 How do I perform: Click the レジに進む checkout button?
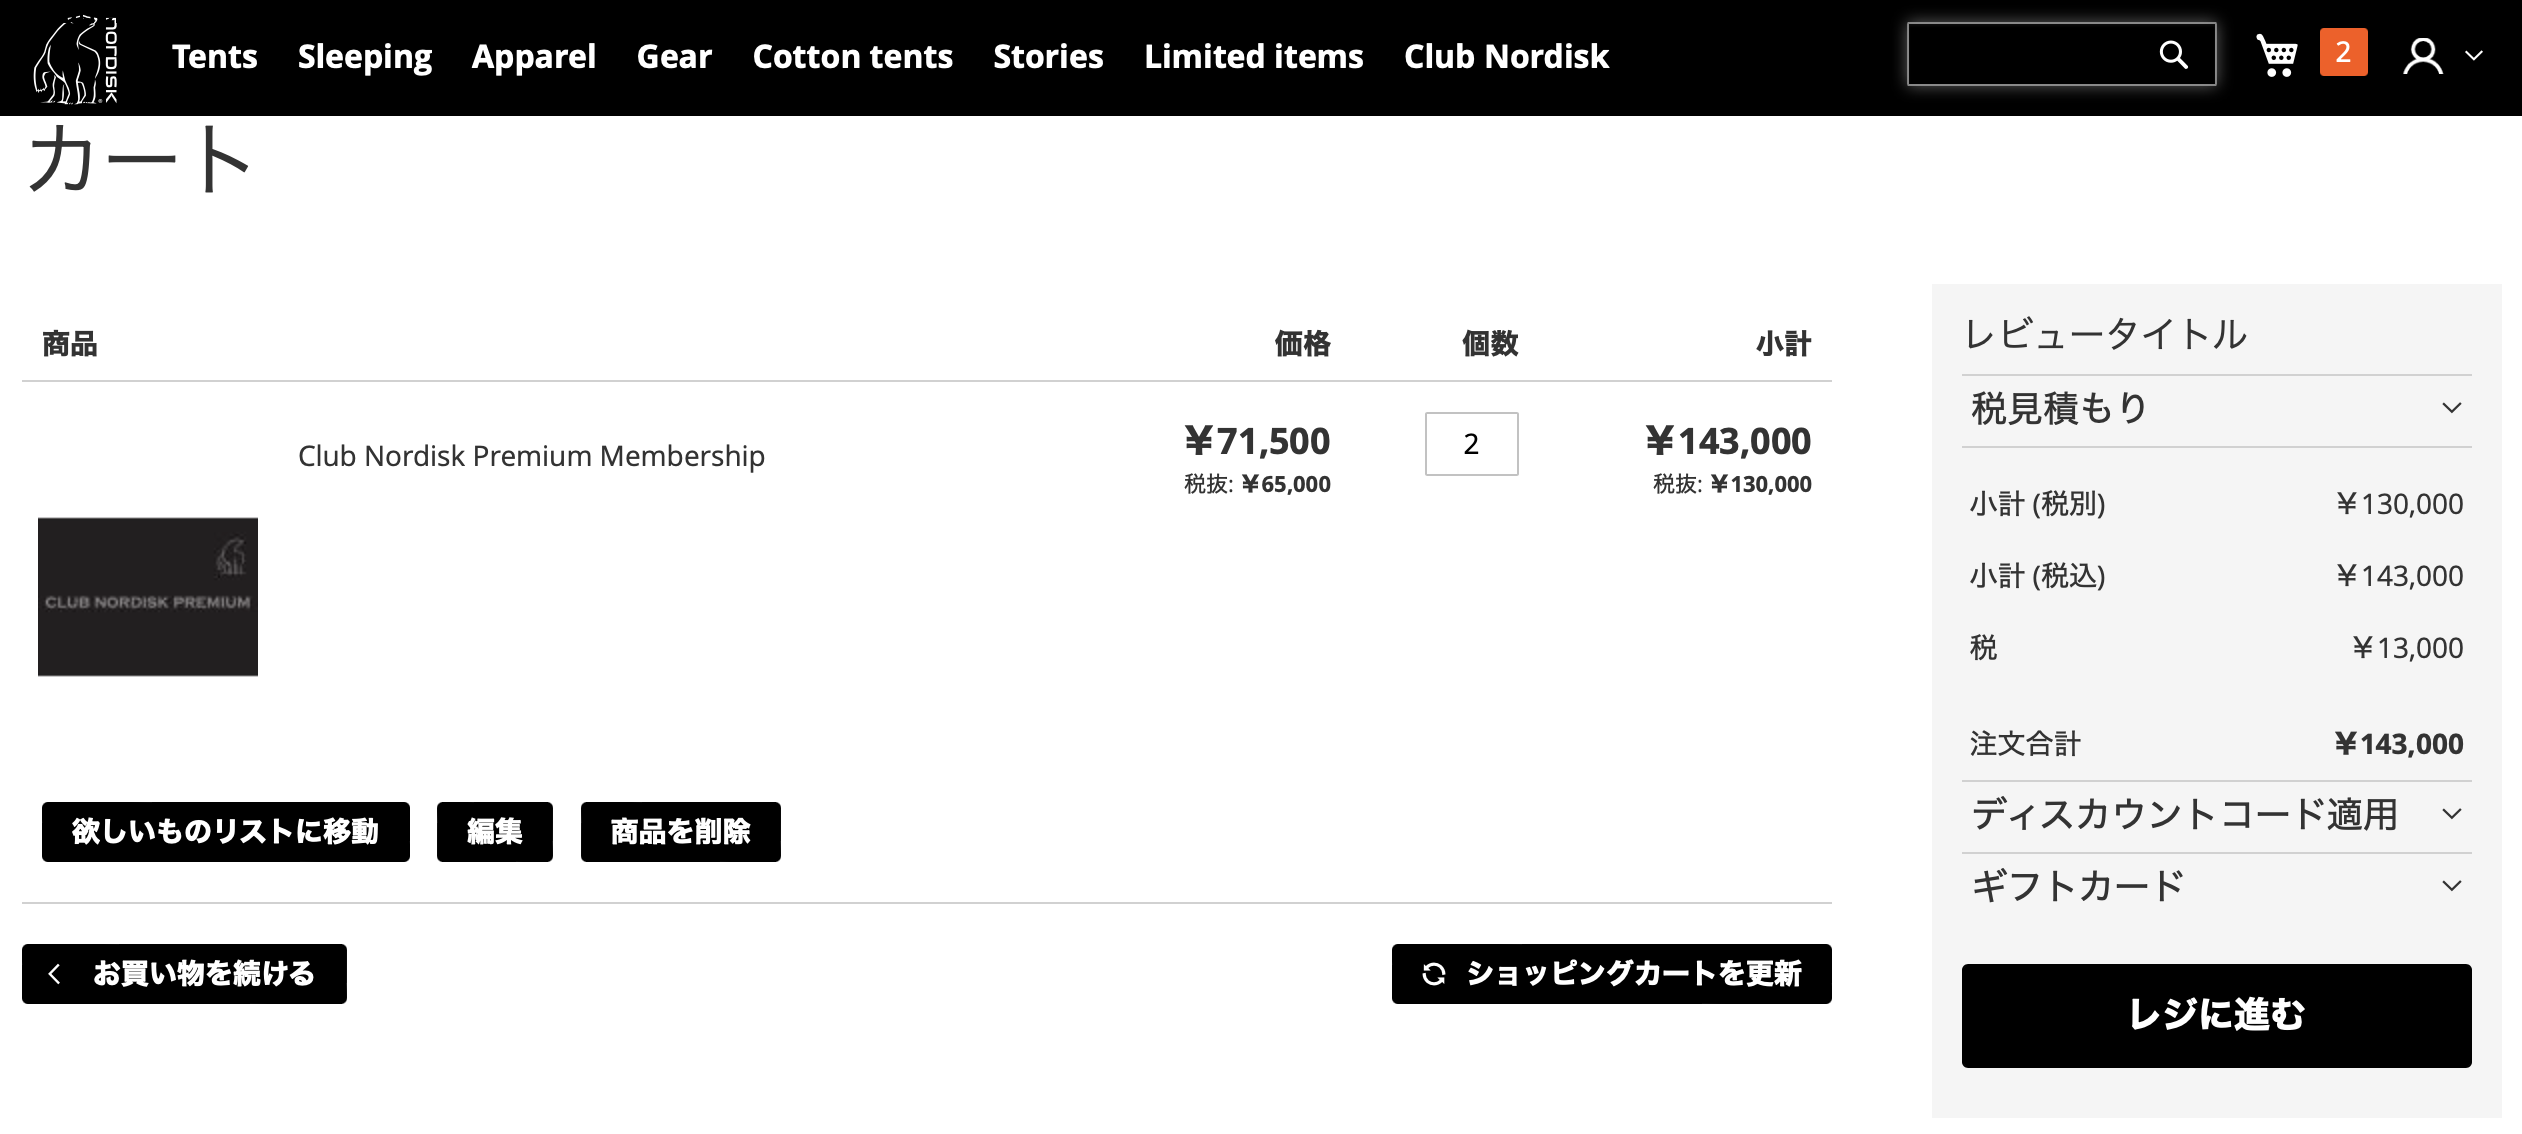2216,1015
